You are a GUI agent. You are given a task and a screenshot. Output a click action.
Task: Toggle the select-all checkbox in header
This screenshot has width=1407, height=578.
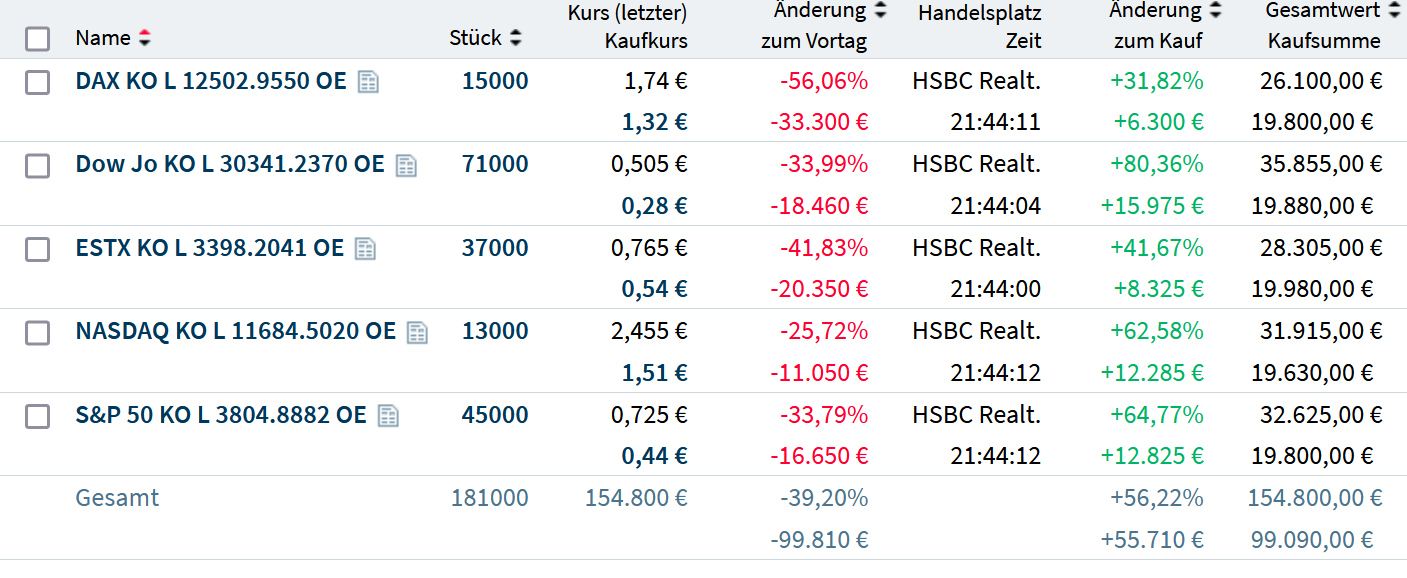point(37,39)
